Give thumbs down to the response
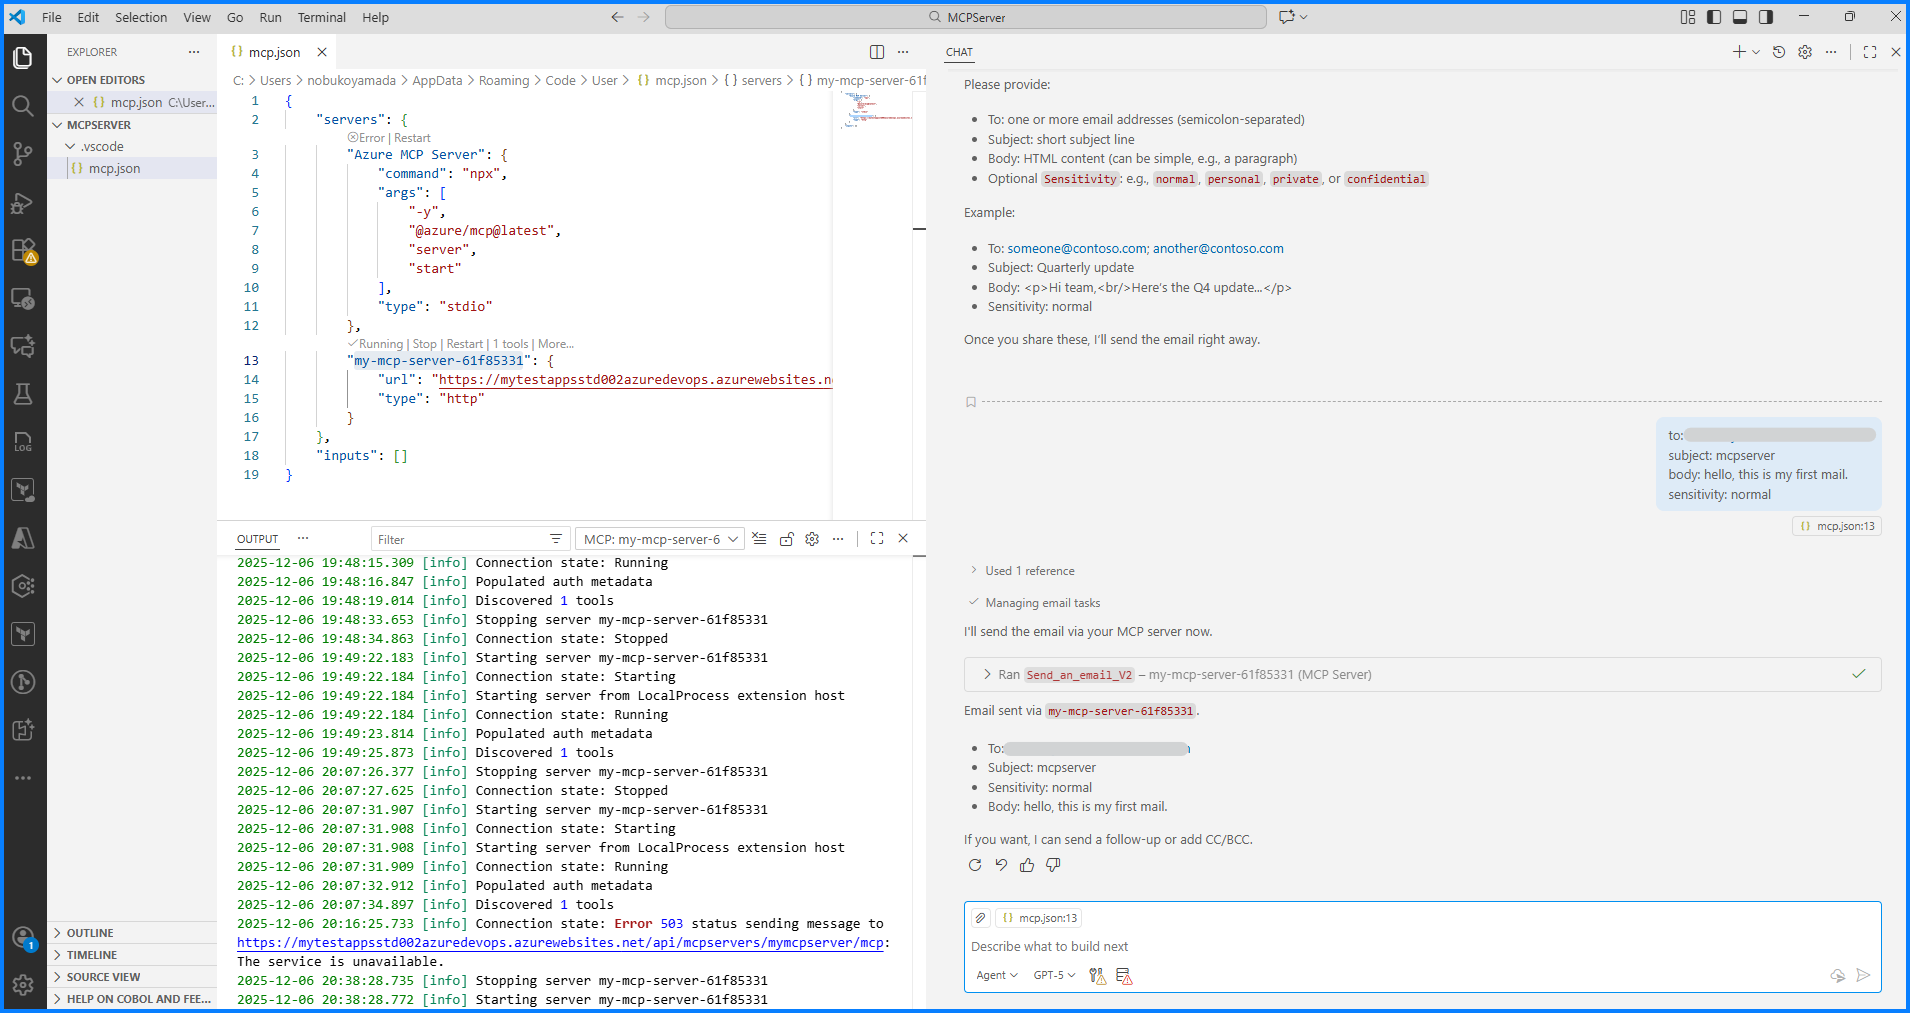 (1053, 865)
